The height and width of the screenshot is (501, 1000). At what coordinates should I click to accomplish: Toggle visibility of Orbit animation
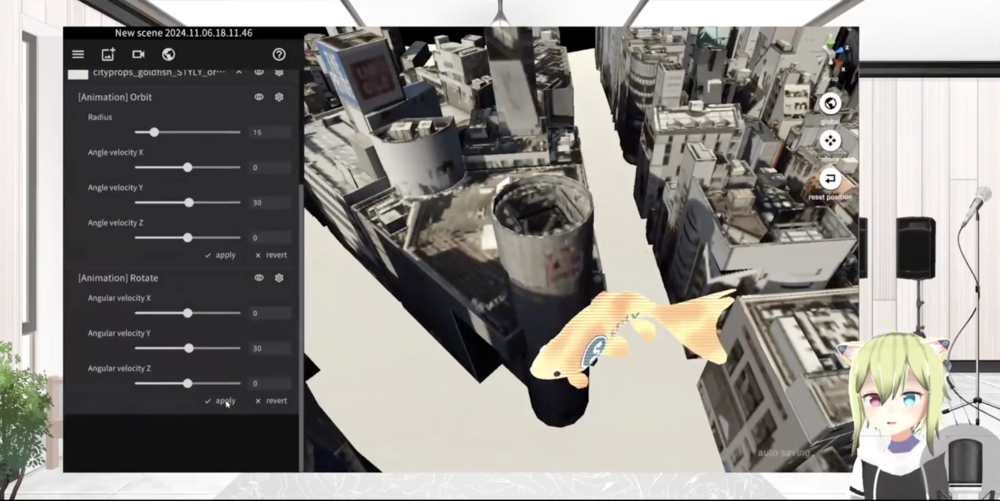tap(259, 97)
